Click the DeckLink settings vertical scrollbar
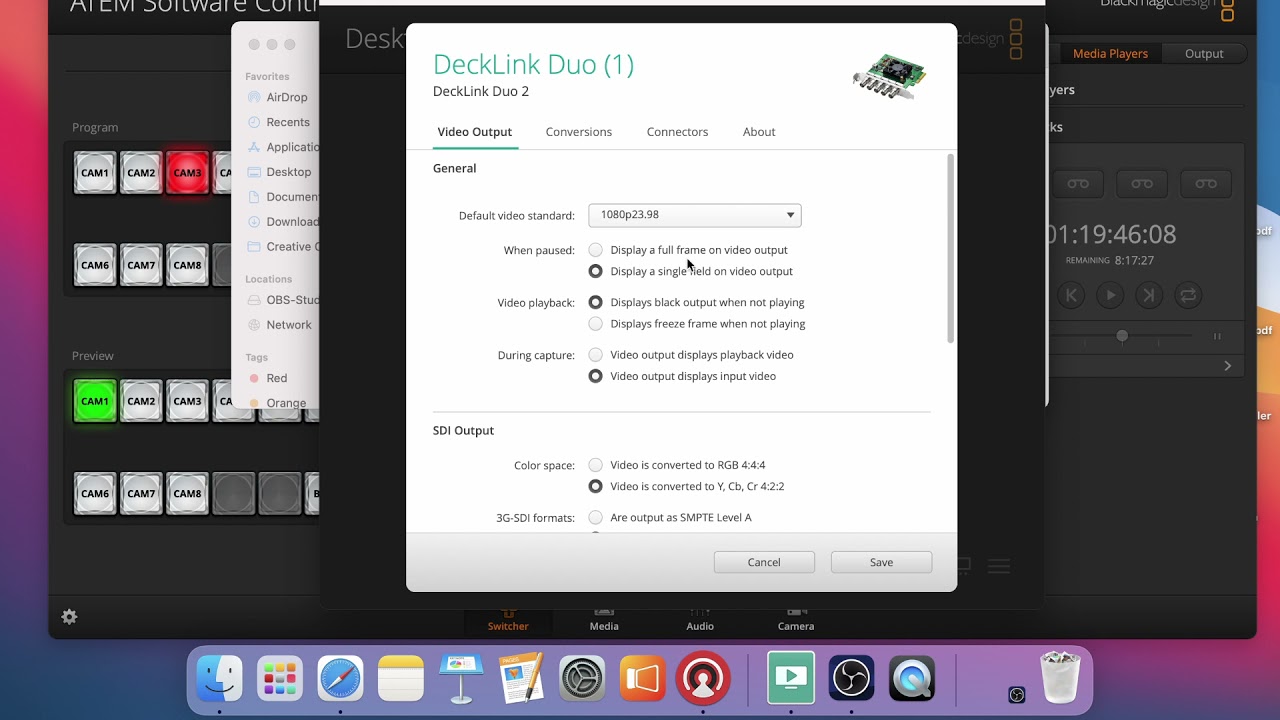1280x720 pixels. tap(950, 249)
